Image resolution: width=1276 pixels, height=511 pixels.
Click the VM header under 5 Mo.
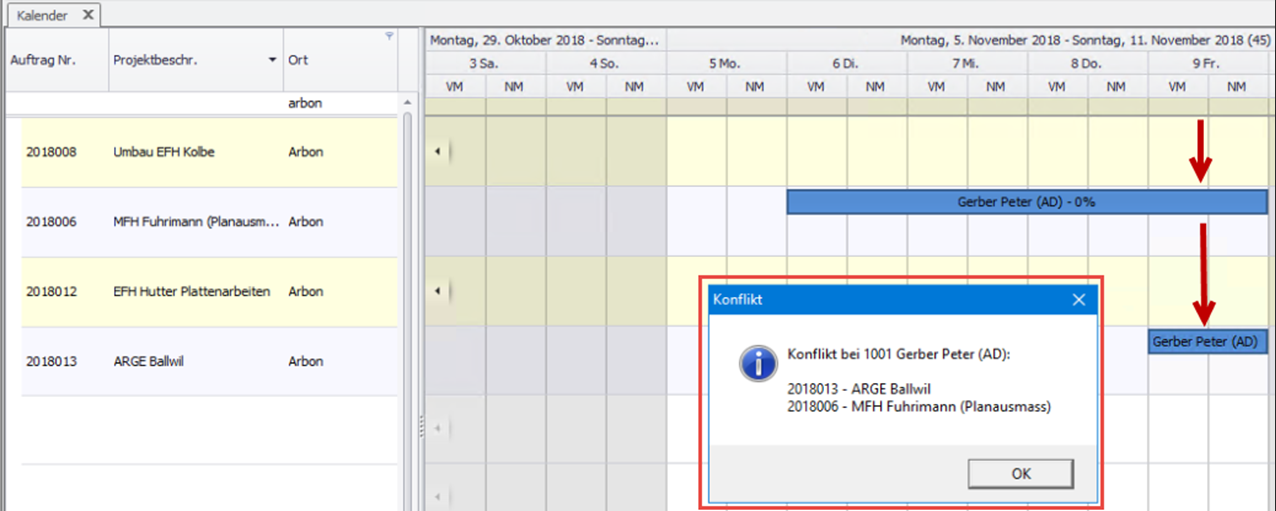pyautogui.click(x=696, y=87)
